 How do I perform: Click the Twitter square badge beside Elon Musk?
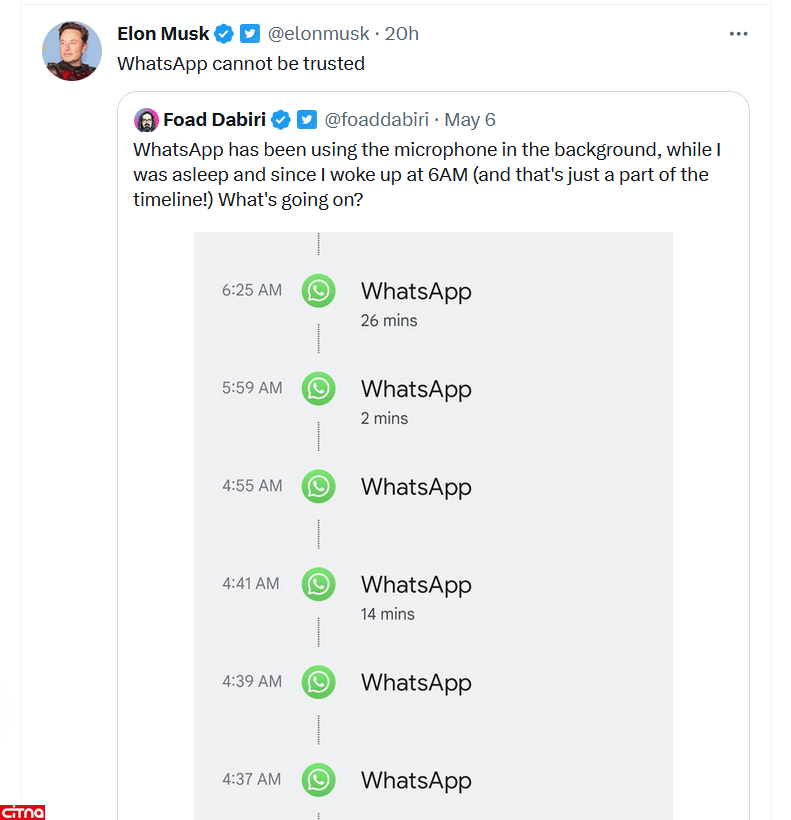pyautogui.click(x=250, y=34)
